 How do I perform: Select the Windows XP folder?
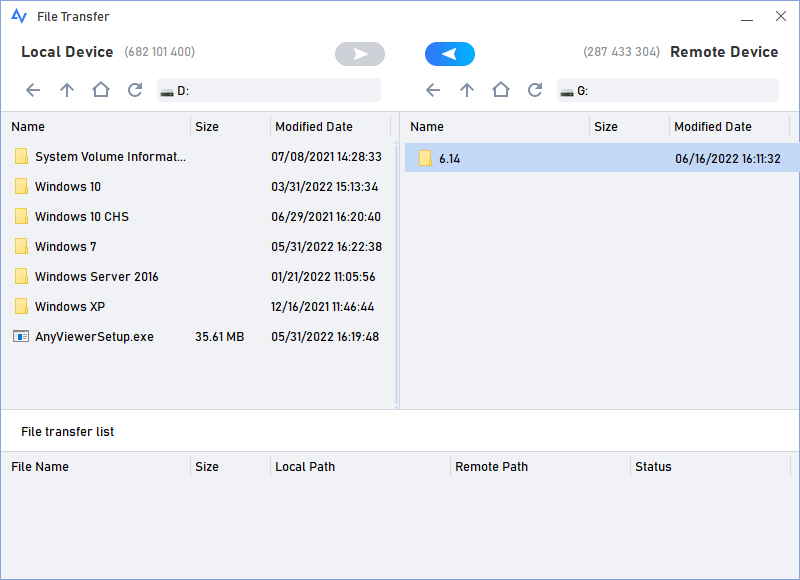(x=70, y=307)
